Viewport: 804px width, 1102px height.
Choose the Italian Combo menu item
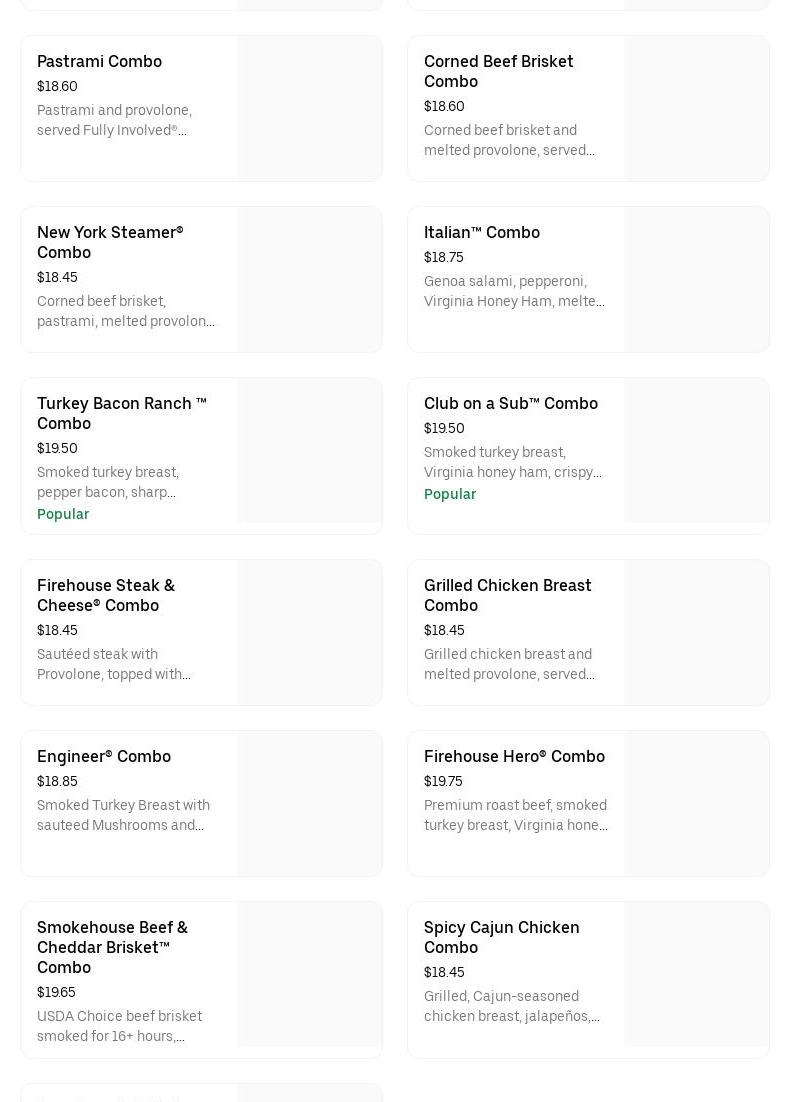point(481,232)
